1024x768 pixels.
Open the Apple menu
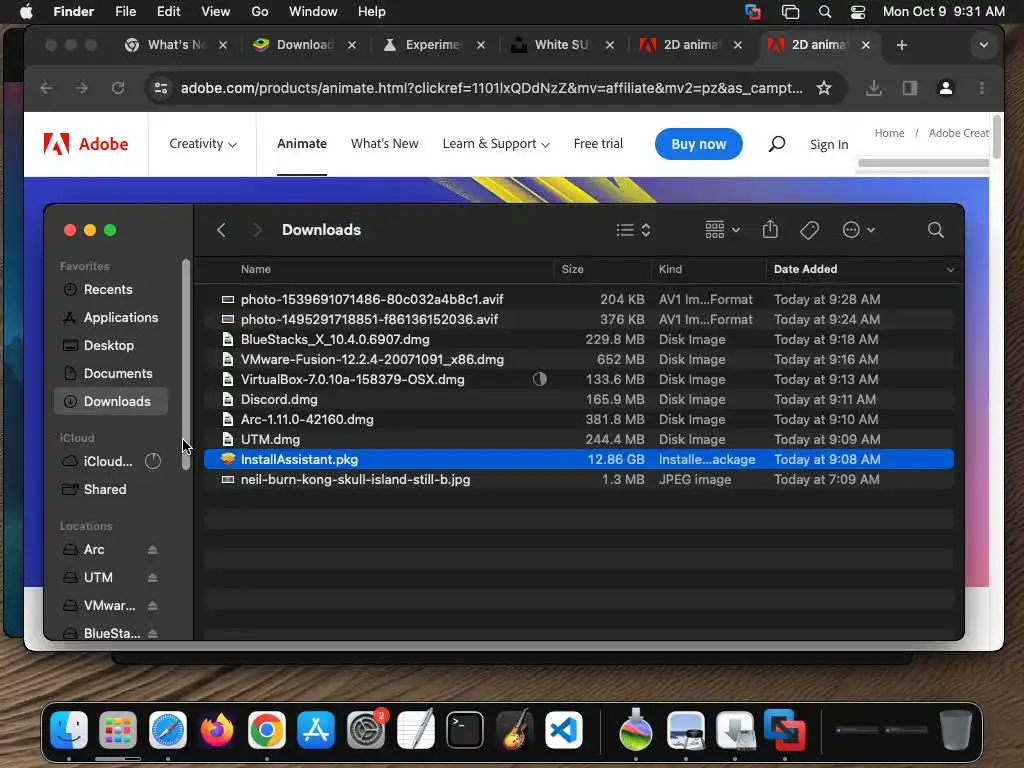26,12
